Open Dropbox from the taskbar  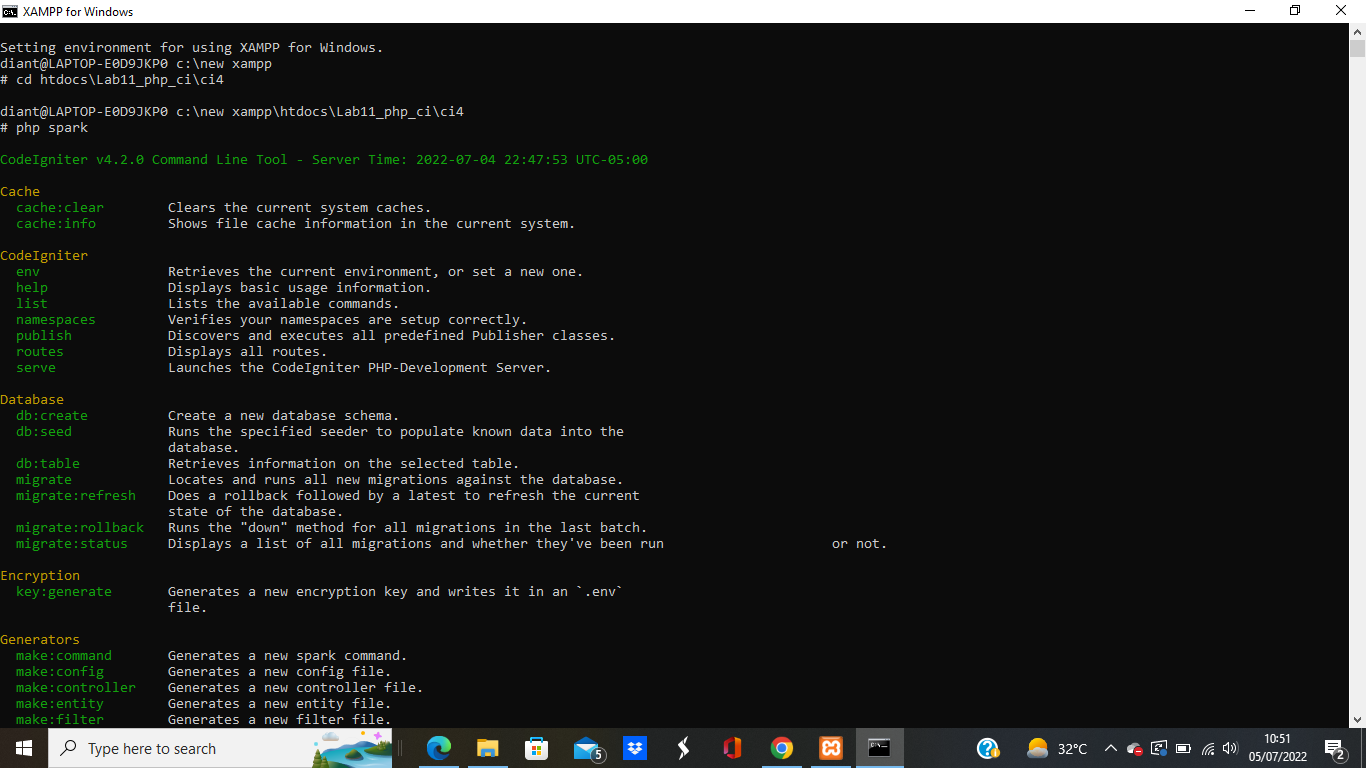pos(634,748)
